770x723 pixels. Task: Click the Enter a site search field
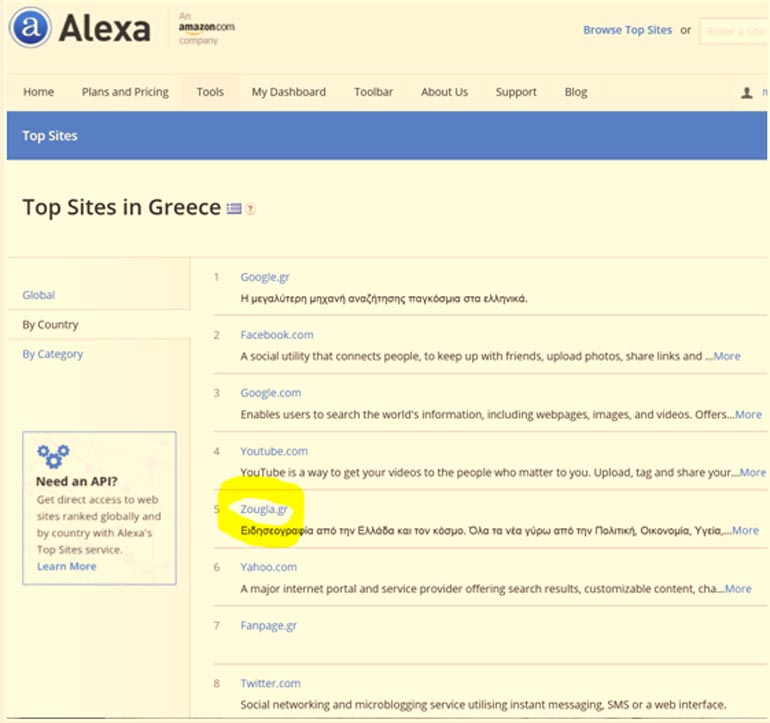click(x=735, y=31)
